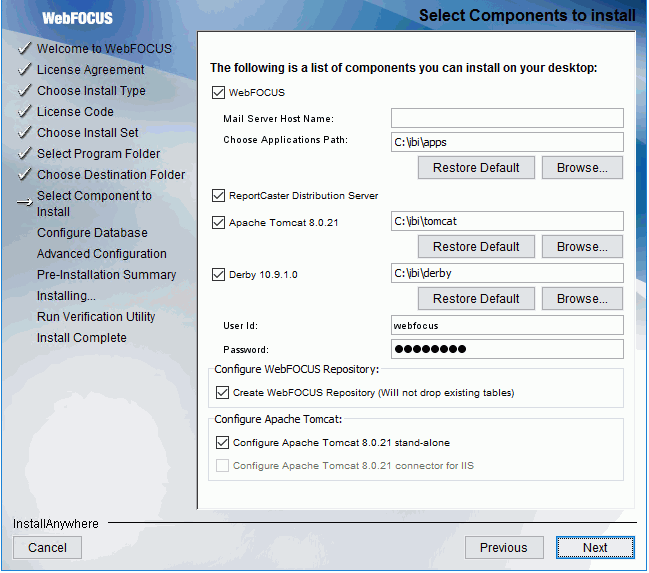Viewport: 649px width, 573px height.
Task: Click the Configure Apache Tomcat group label
Action: tap(278, 419)
